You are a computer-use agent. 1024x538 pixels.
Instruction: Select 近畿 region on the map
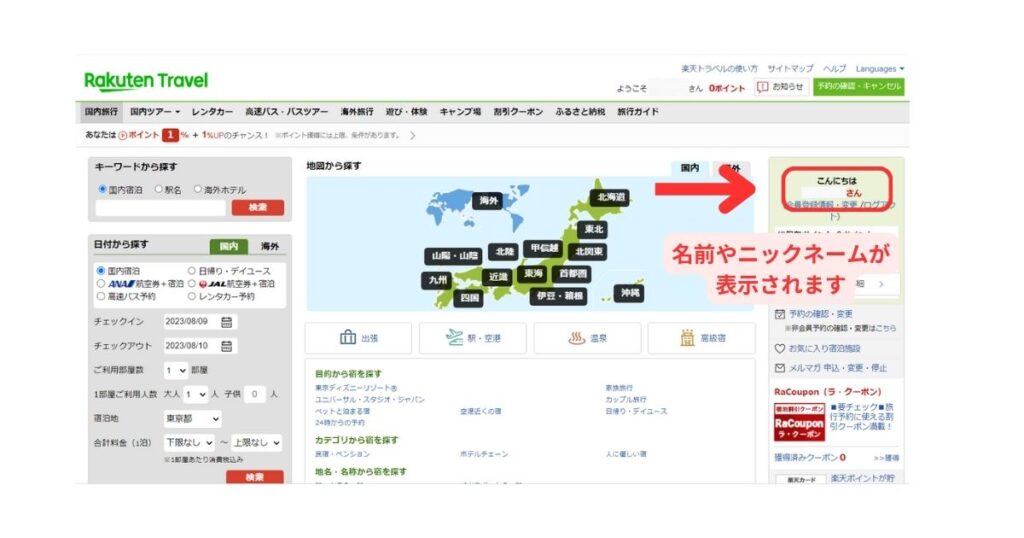pos(498,277)
